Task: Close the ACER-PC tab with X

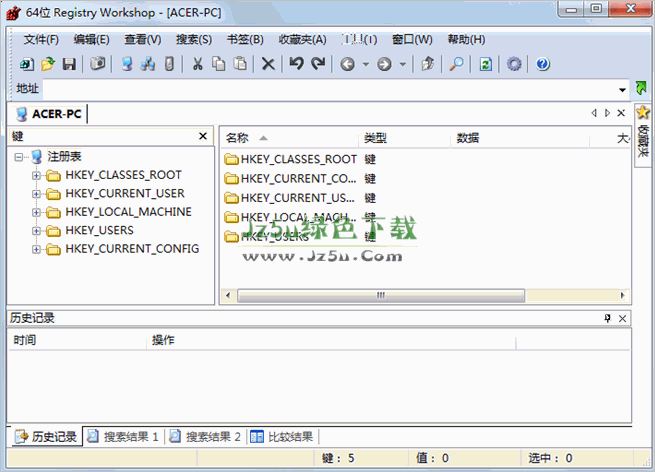Action: 621,113
